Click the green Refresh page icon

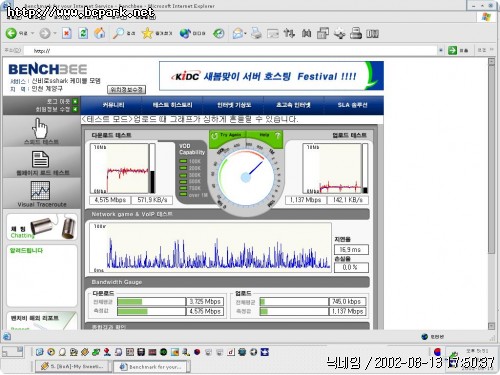pyautogui.click(x=83, y=33)
